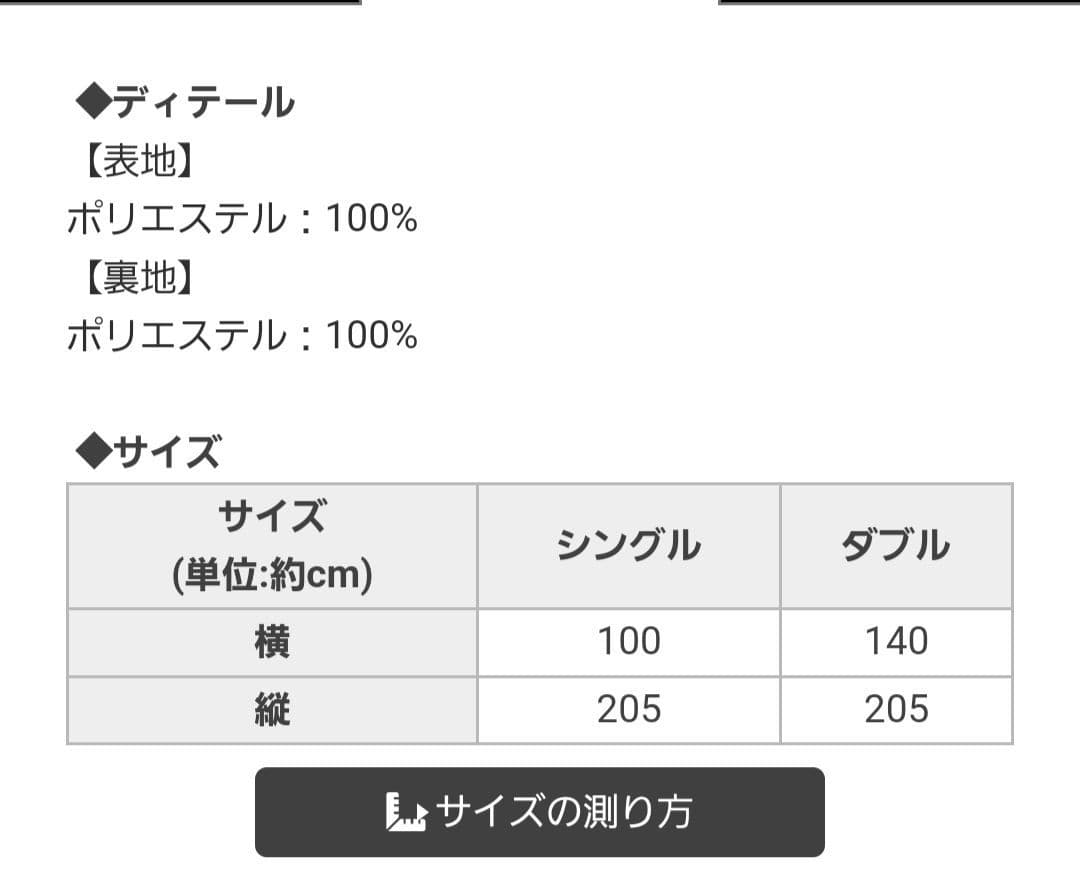Click the 205 value under シングル
This screenshot has width=1080, height=876.
628,710
